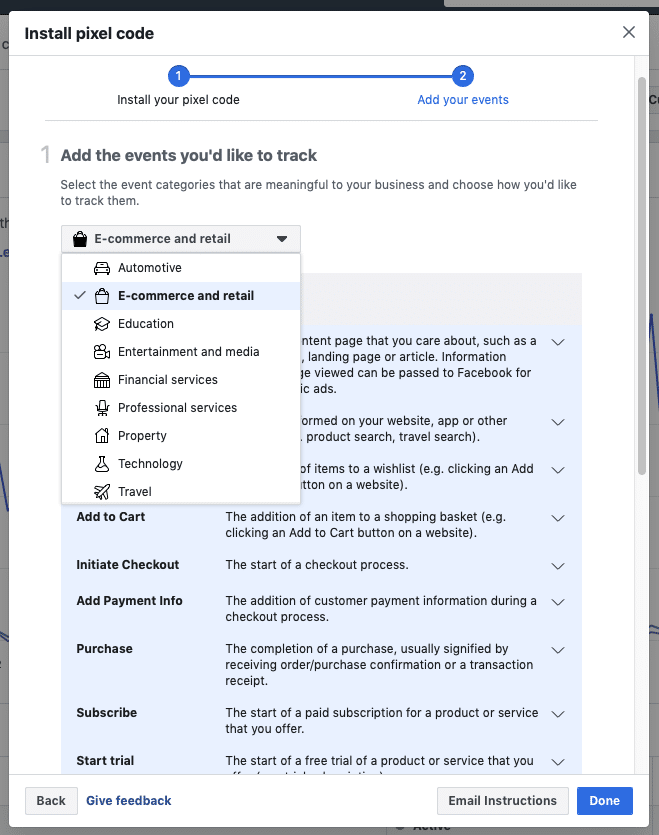Screen dimensions: 659x835
Task: Go to step 1 Install your pixel code
Action: 178,76
